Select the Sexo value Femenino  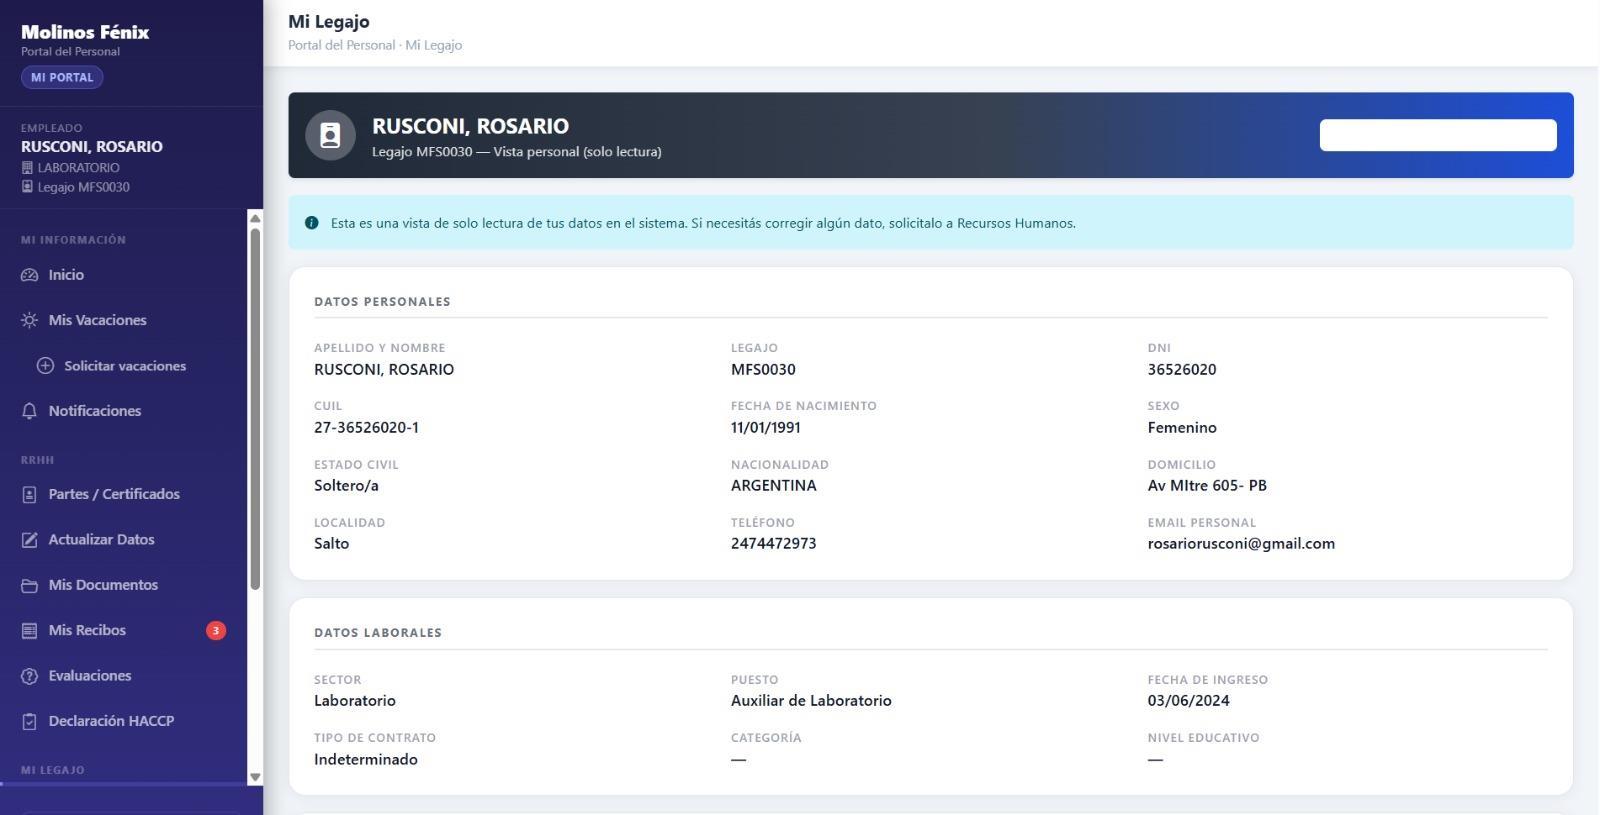click(x=1182, y=428)
